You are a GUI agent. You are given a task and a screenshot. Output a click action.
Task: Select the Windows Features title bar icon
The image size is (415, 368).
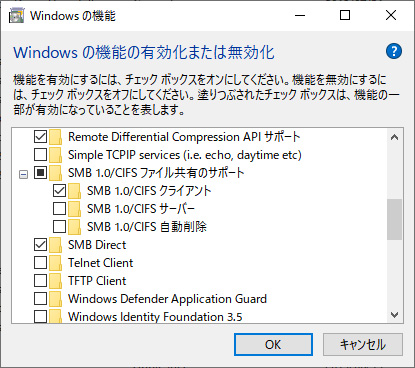[16, 16]
